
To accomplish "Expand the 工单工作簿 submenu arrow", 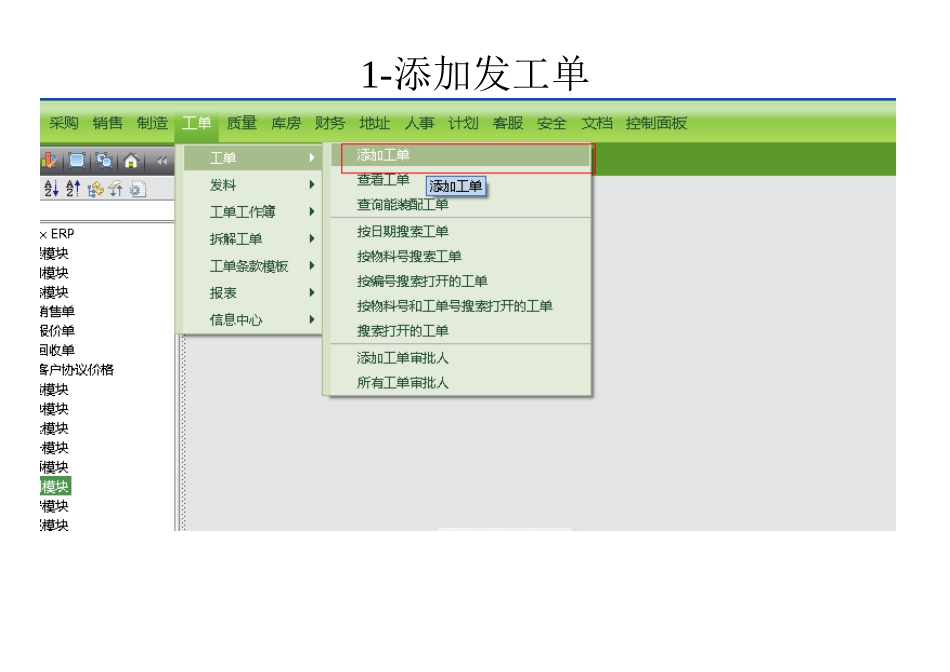I will pyautogui.click(x=311, y=211).
